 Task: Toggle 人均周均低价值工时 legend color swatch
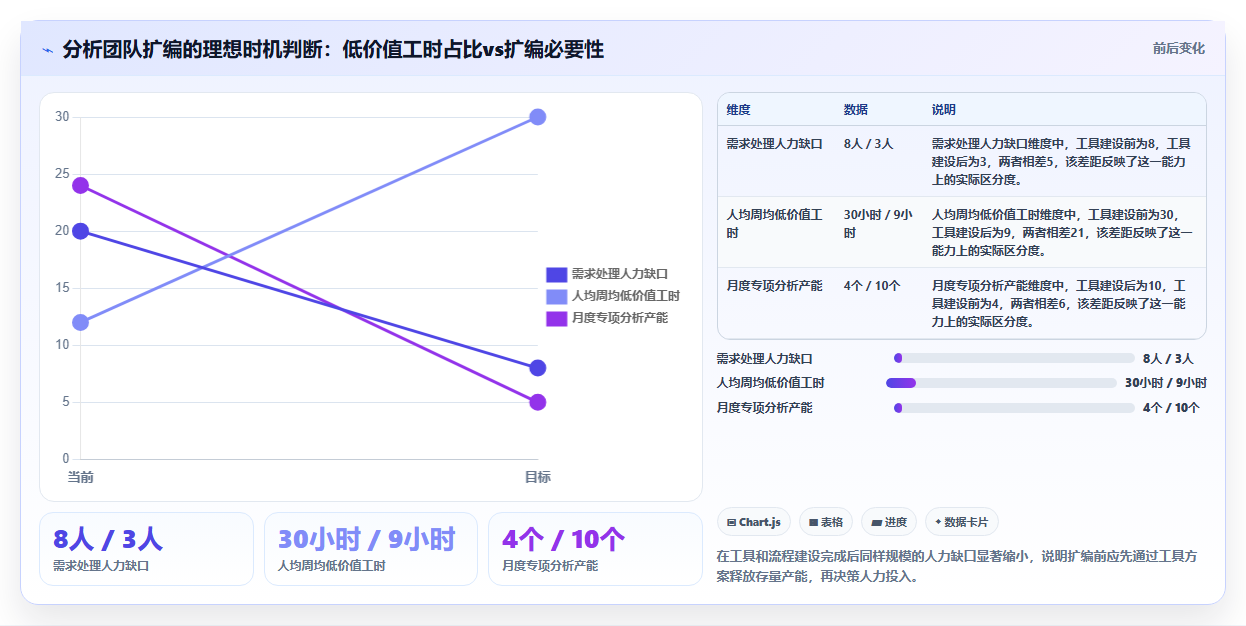tap(556, 296)
